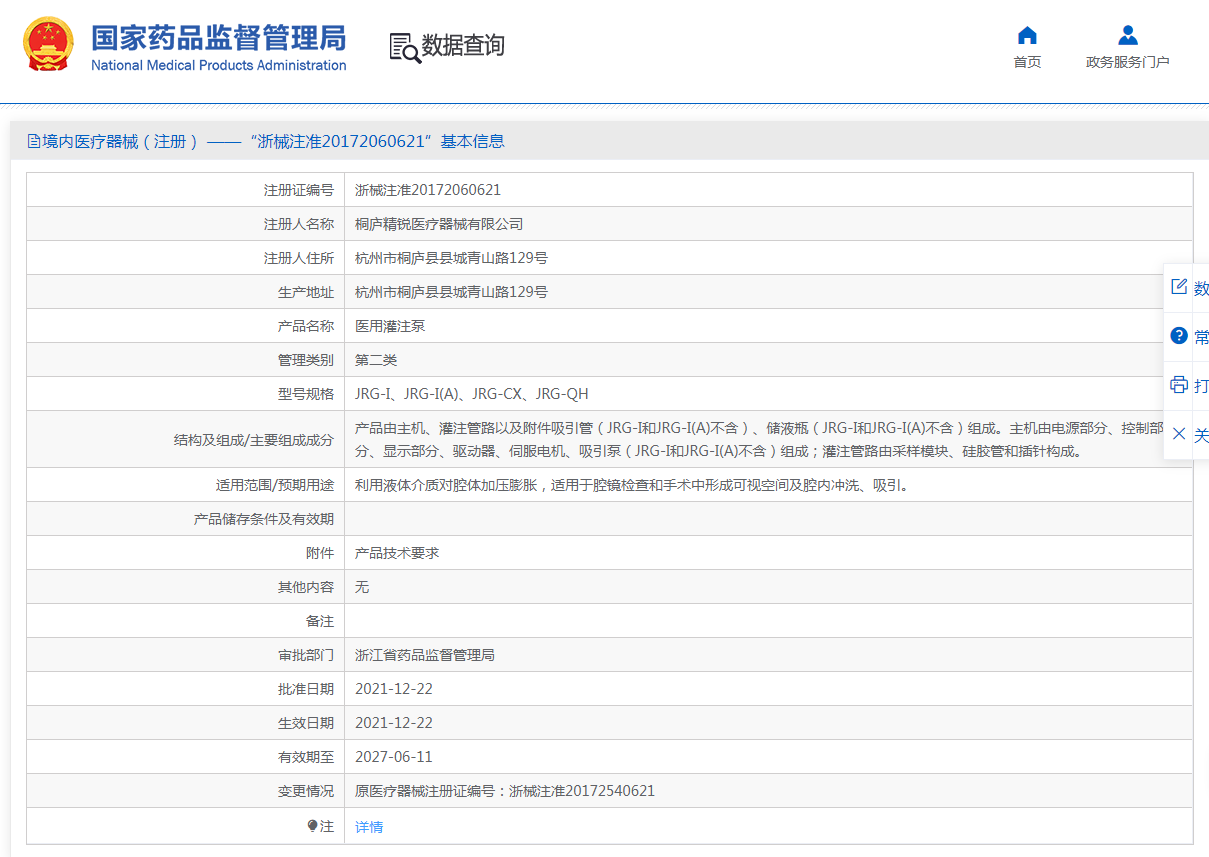Click National Medical Products Administration subtitle
The height and width of the screenshot is (857, 1209).
[x=219, y=66]
